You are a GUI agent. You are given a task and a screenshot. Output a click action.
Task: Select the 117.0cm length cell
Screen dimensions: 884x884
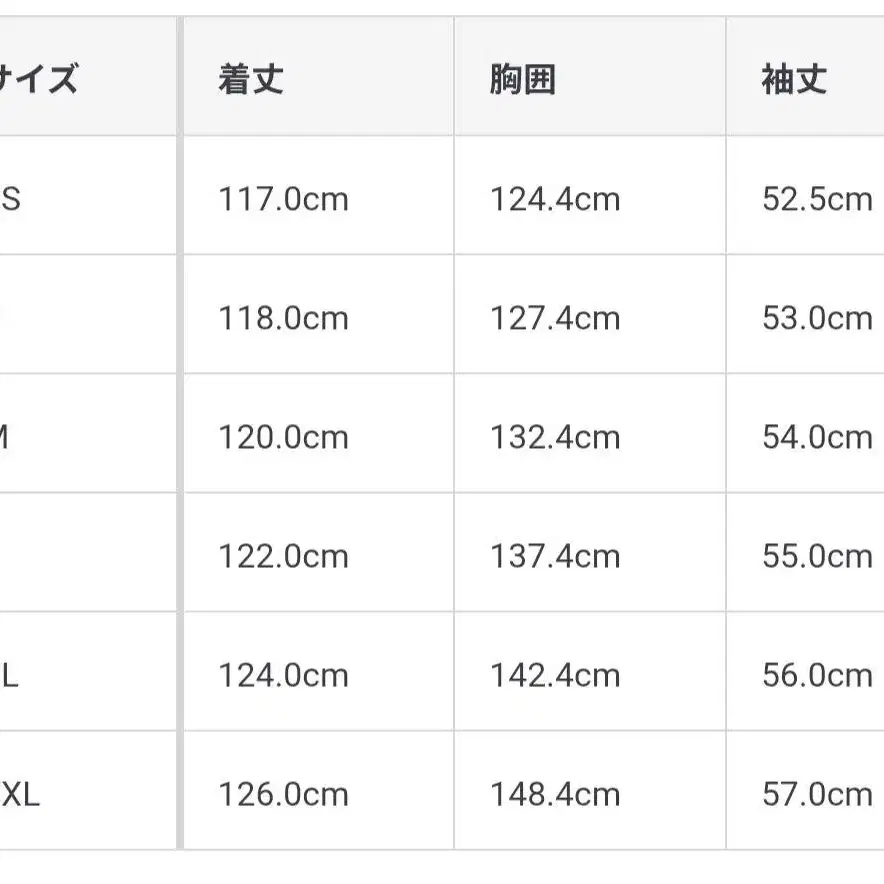(283, 199)
